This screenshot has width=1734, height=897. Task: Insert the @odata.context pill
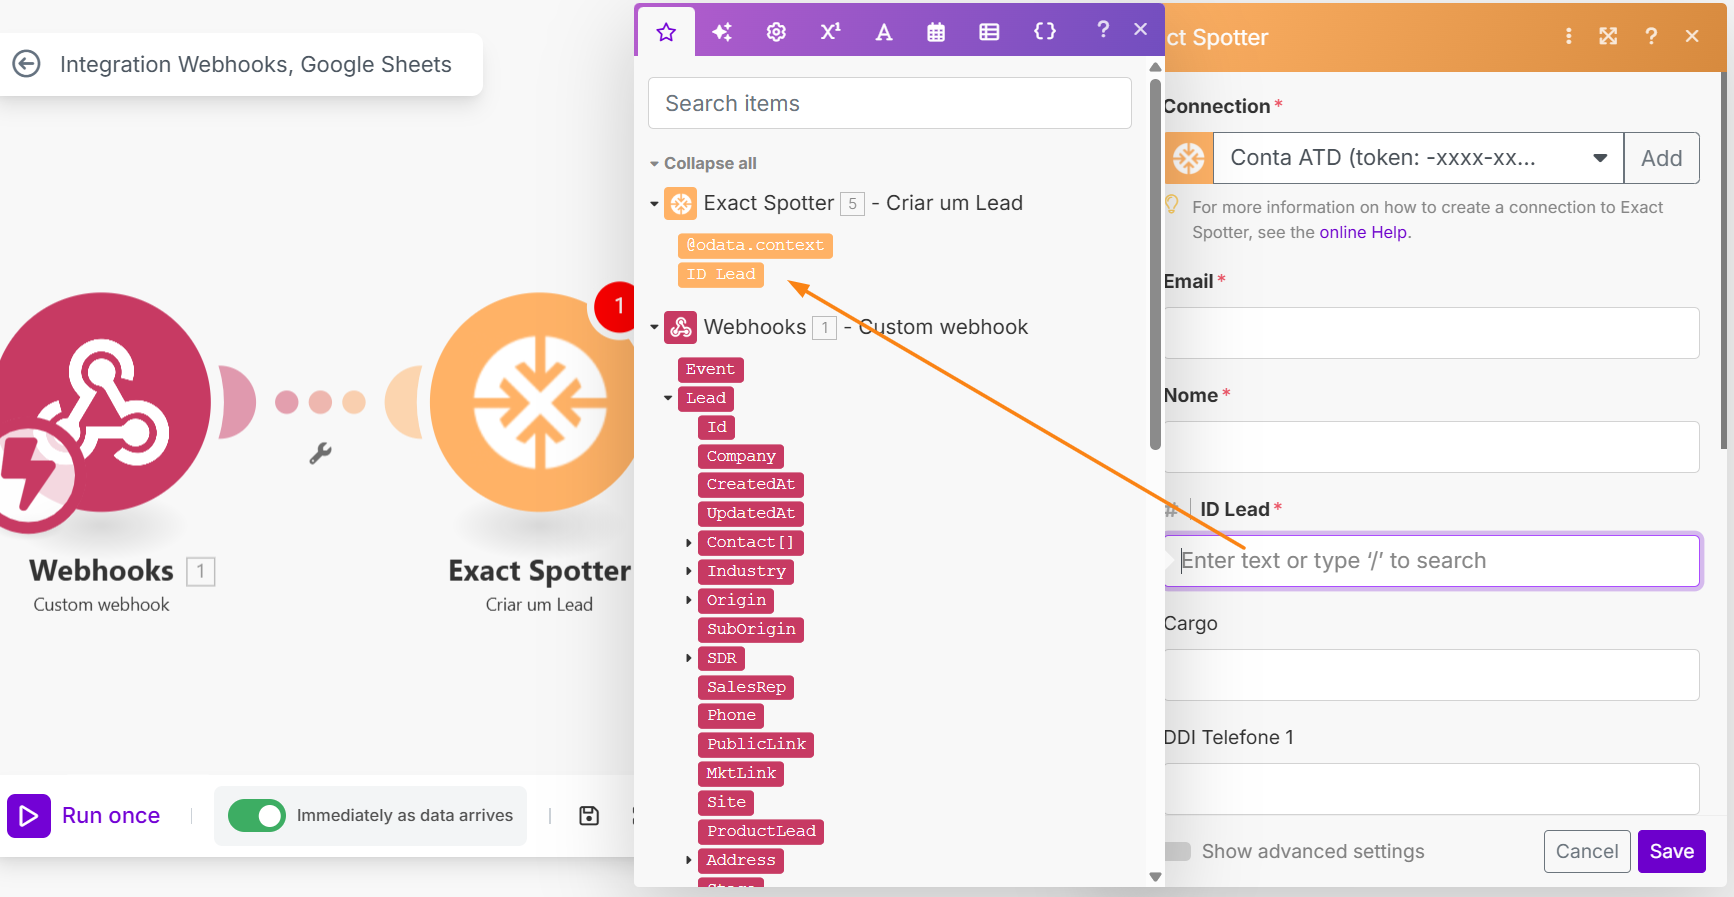pyautogui.click(x=755, y=245)
